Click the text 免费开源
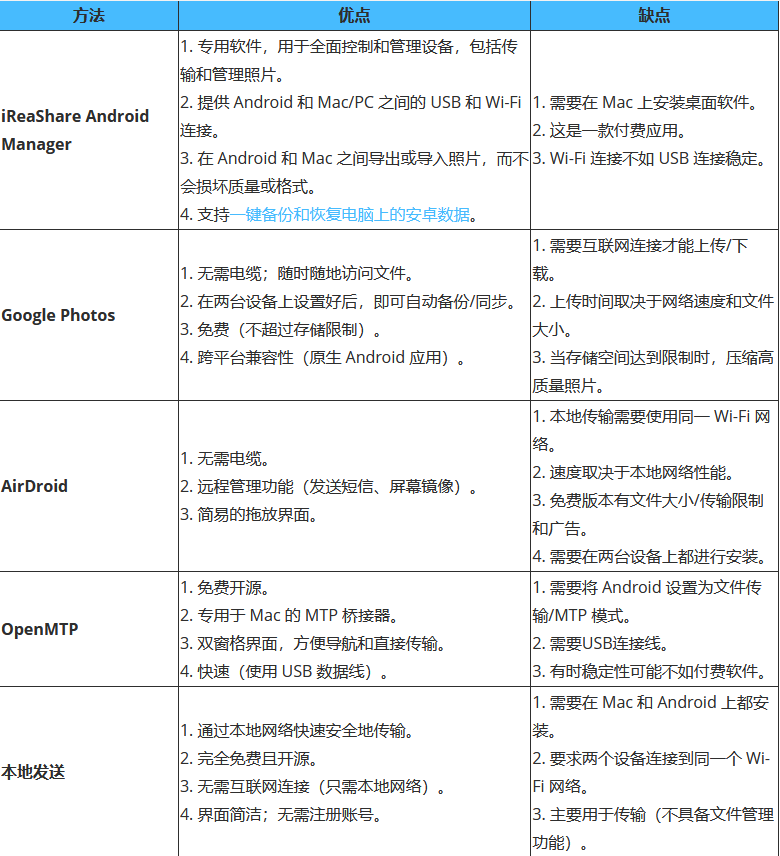The height and width of the screenshot is (856, 780). pyautogui.click(x=229, y=587)
